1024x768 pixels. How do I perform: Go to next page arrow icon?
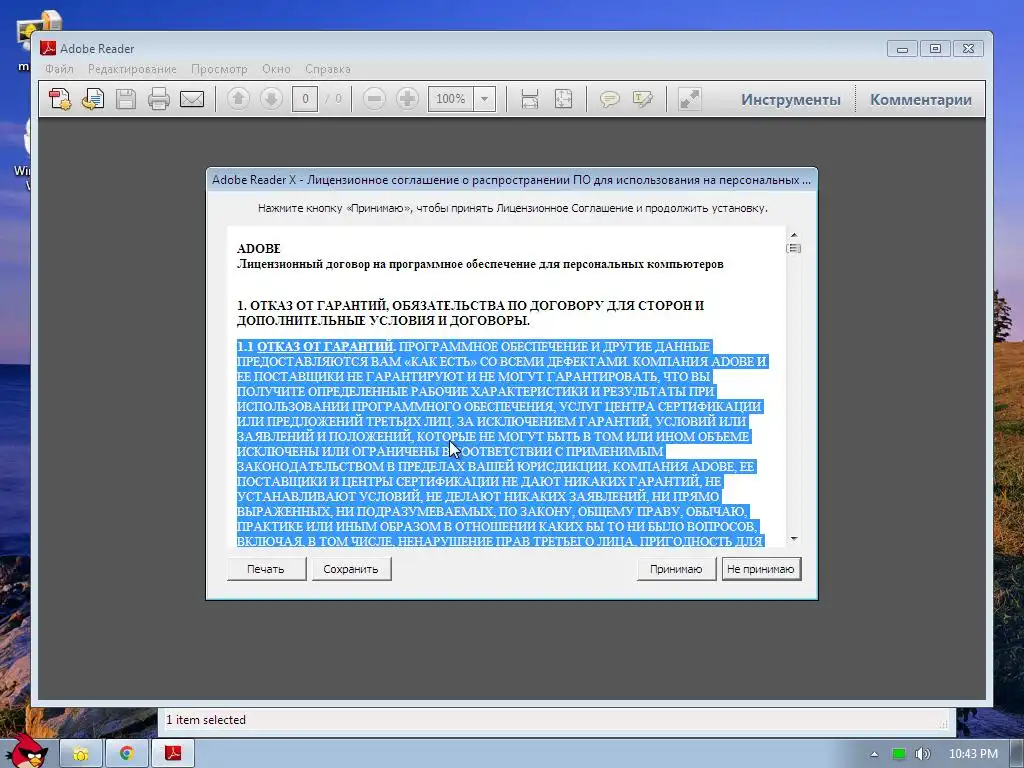(271, 99)
